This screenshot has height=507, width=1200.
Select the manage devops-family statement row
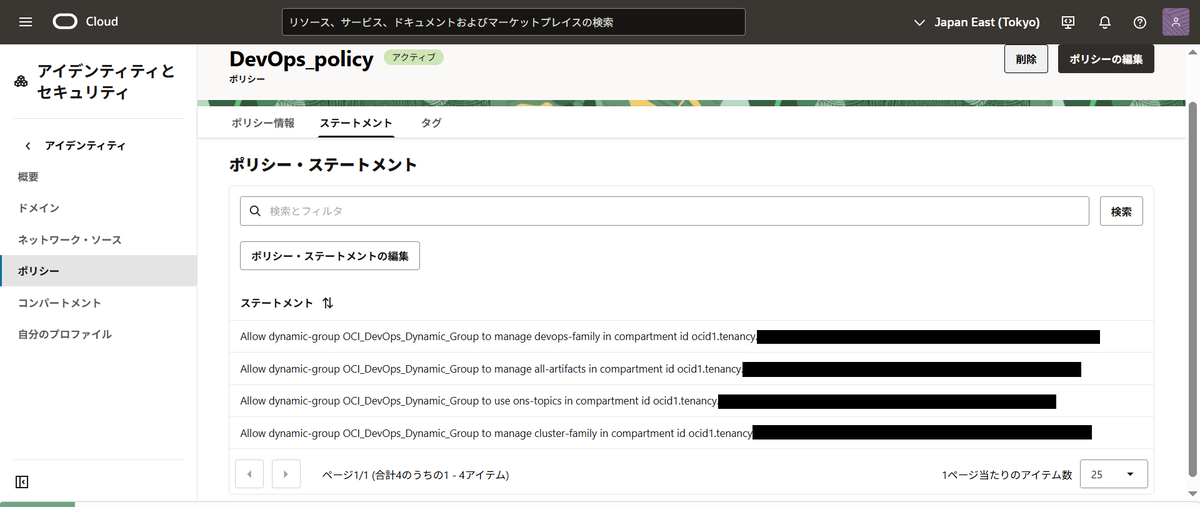point(691,337)
